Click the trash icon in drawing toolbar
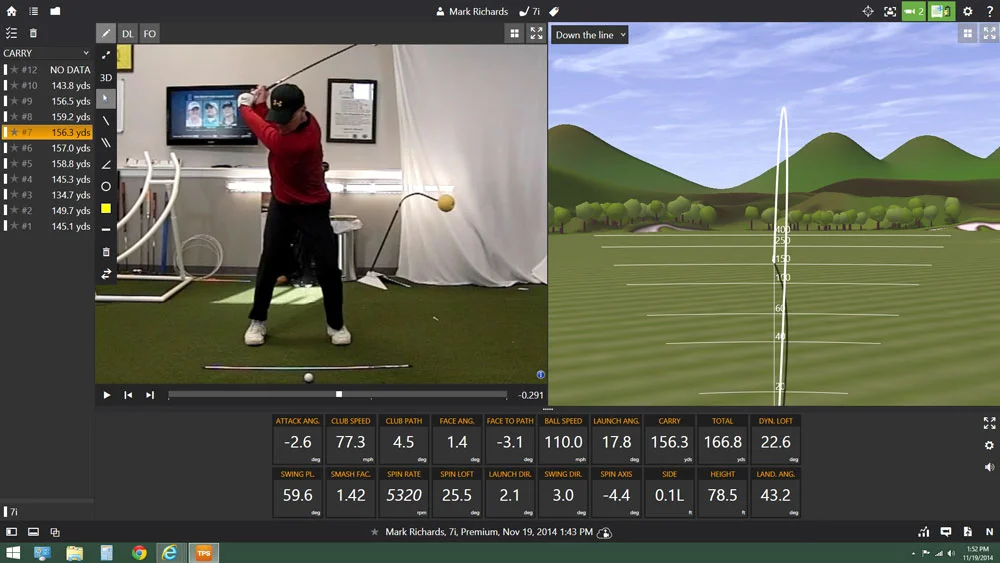This screenshot has height=563, width=1000. click(x=106, y=252)
